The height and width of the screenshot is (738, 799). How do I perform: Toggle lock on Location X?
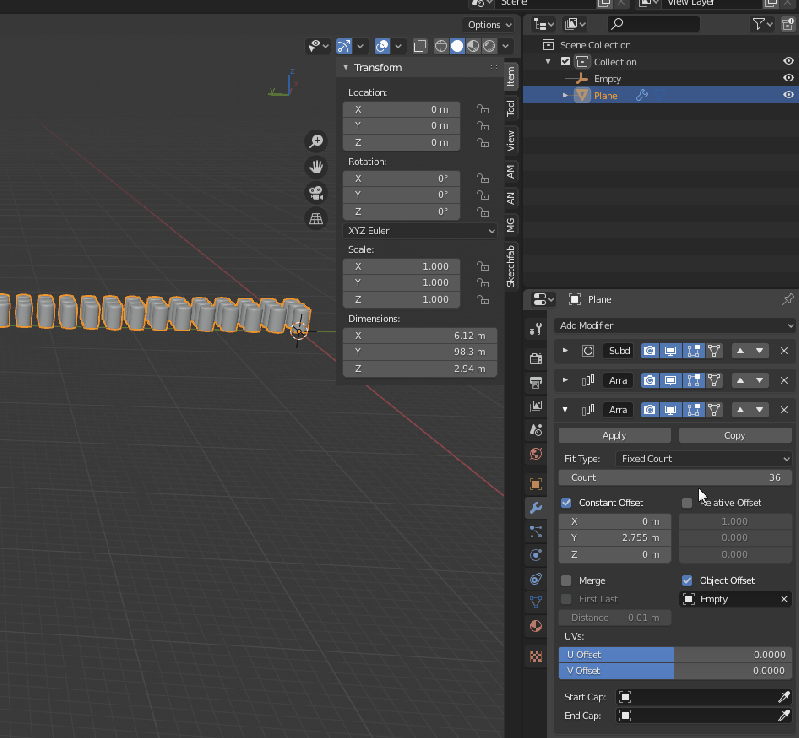click(x=483, y=110)
